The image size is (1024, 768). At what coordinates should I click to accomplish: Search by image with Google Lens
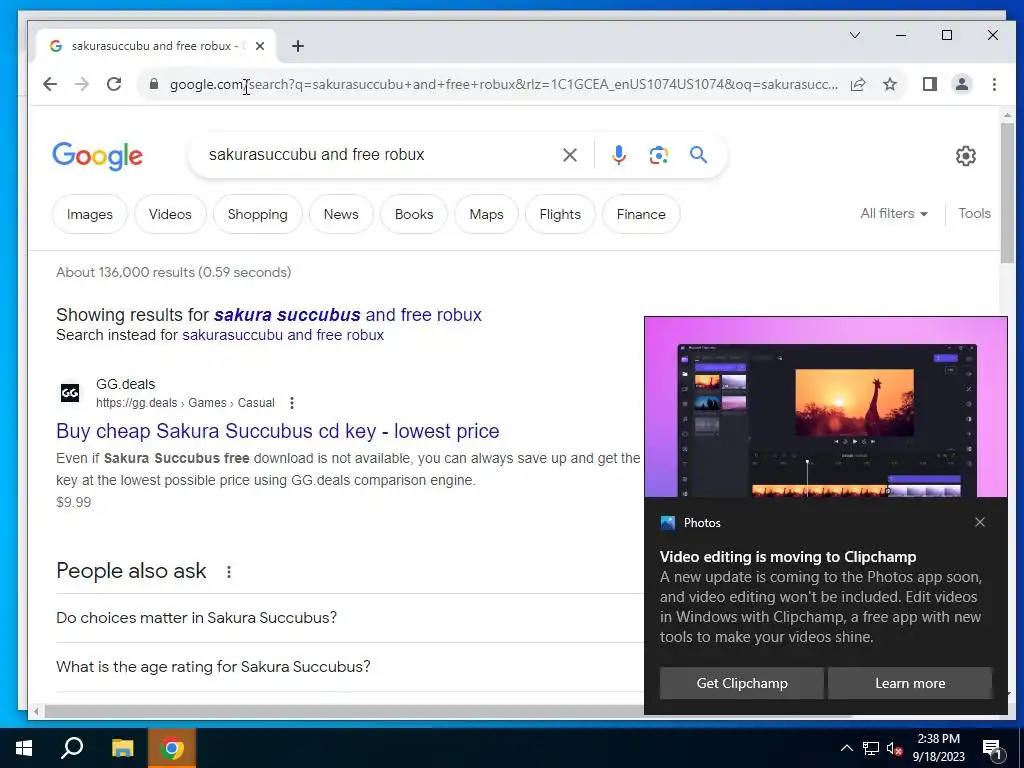coord(658,155)
